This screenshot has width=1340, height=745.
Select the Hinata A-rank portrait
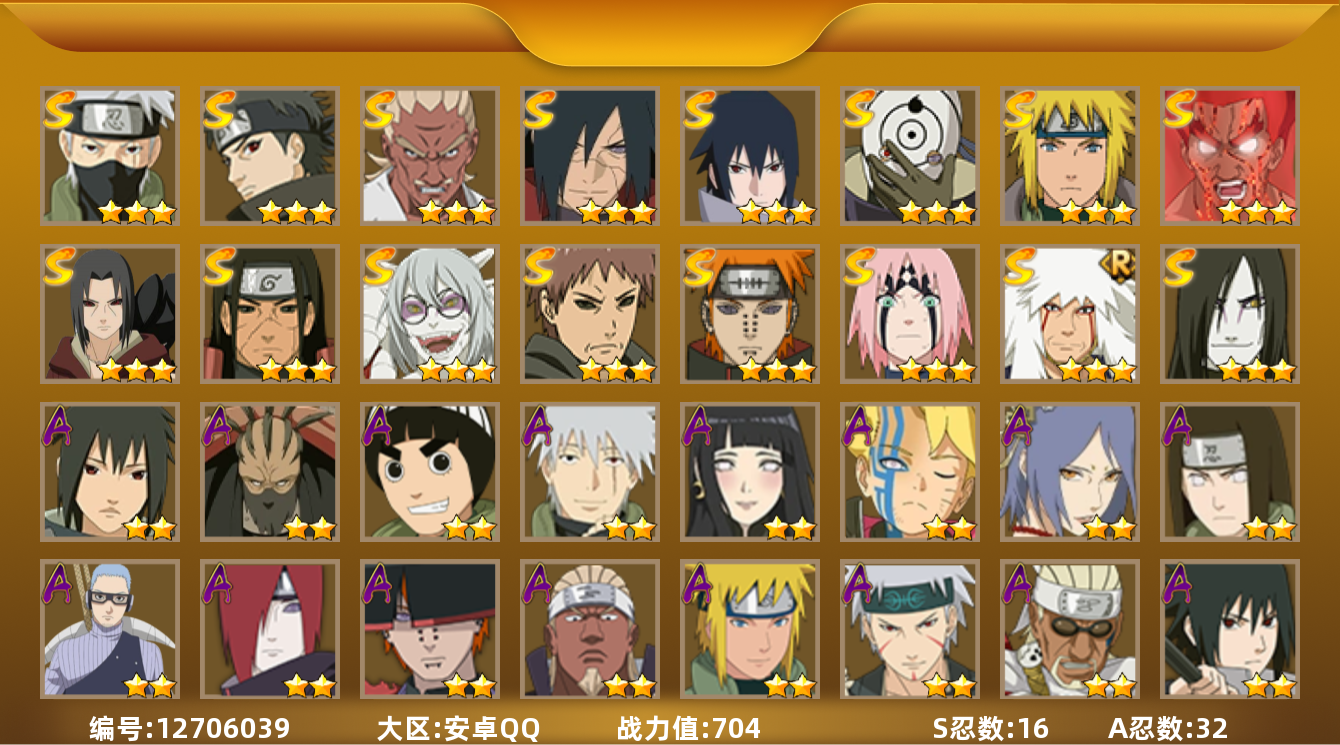point(749,471)
